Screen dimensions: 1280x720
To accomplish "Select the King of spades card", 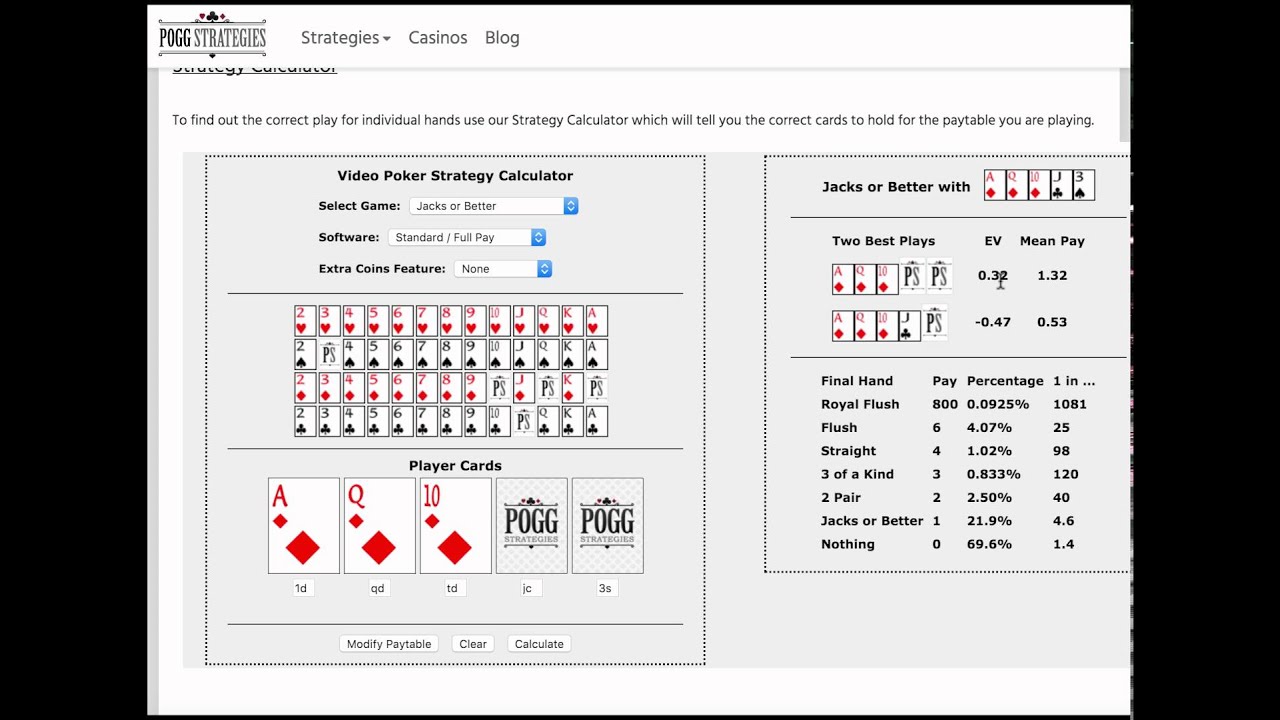I will pos(572,354).
